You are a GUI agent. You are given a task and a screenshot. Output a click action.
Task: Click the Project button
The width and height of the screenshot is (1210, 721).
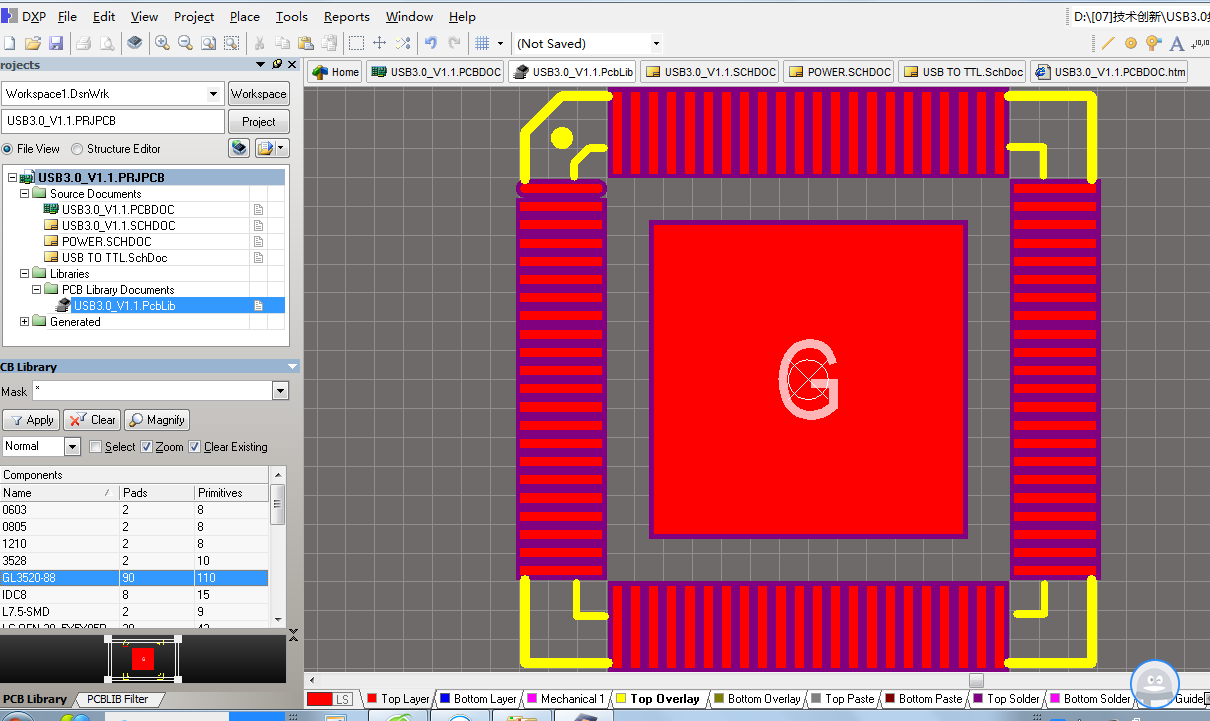258,122
